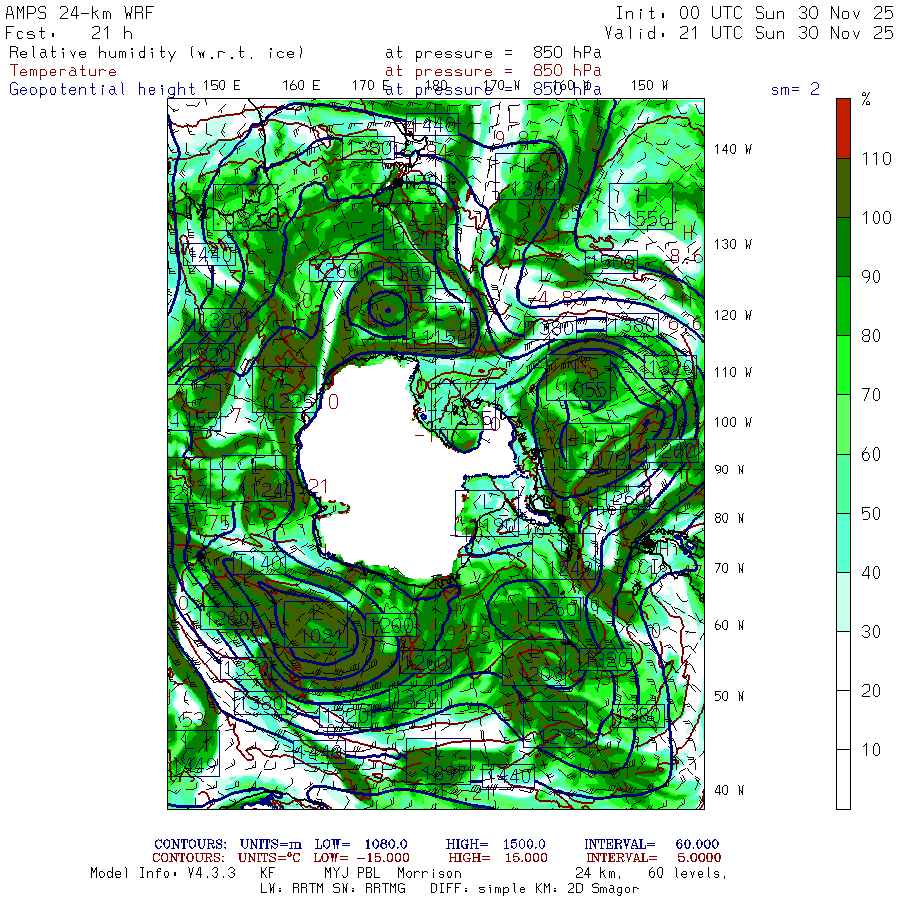Click the L 1021 low center marker

pos(318,626)
